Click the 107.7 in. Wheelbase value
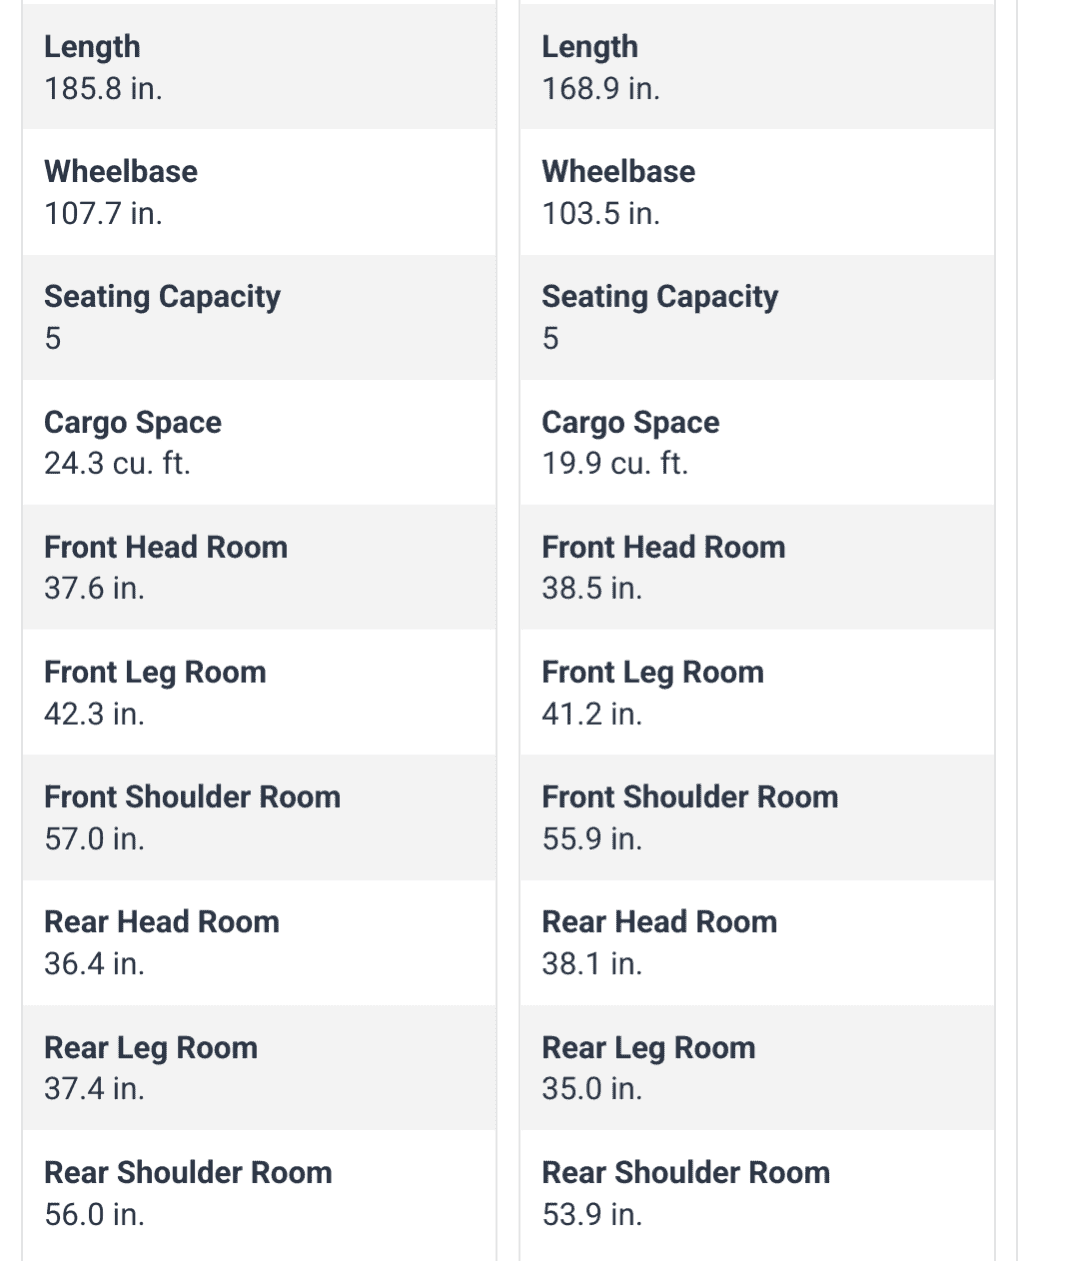Image resolution: width=1079 pixels, height=1261 pixels. click(x=103, y=214)
